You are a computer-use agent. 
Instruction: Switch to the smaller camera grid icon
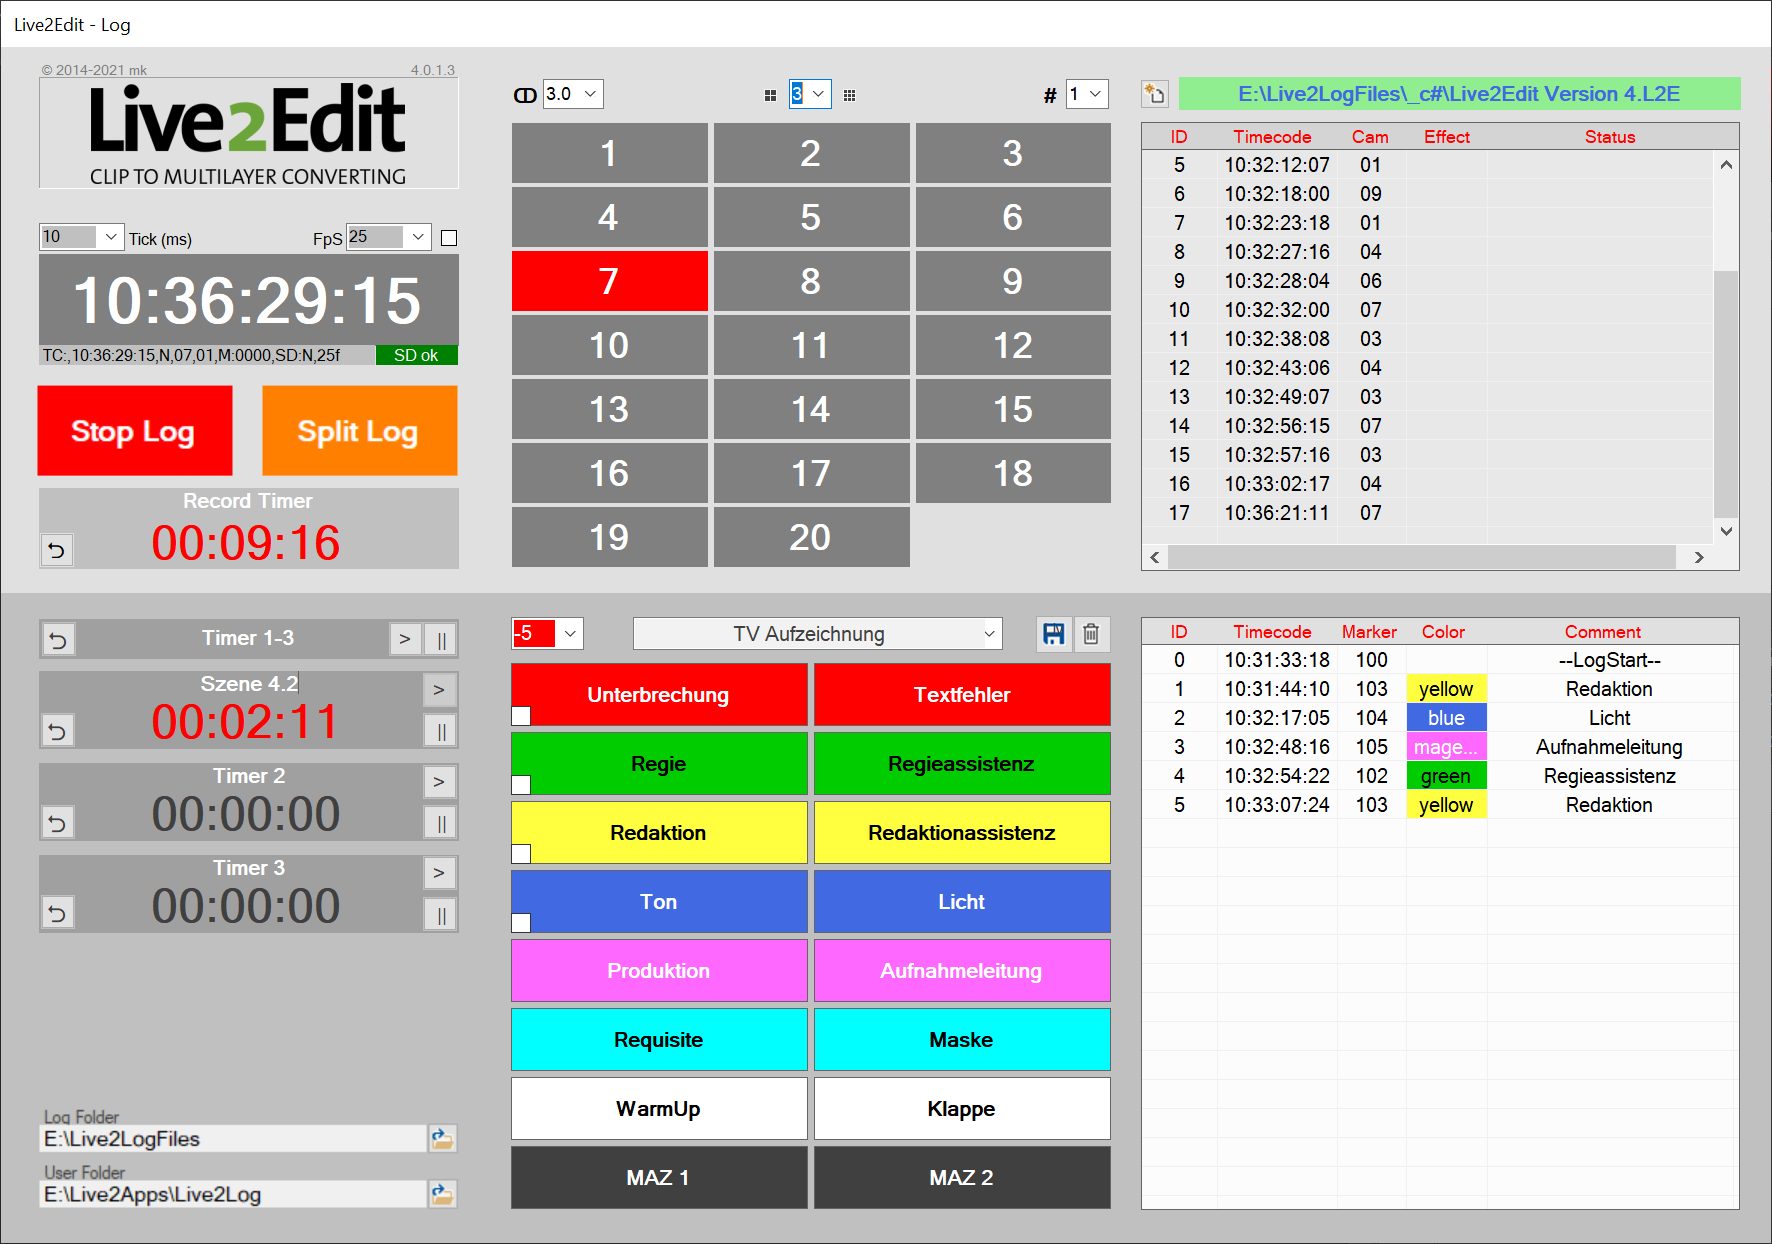click(770, 95)
